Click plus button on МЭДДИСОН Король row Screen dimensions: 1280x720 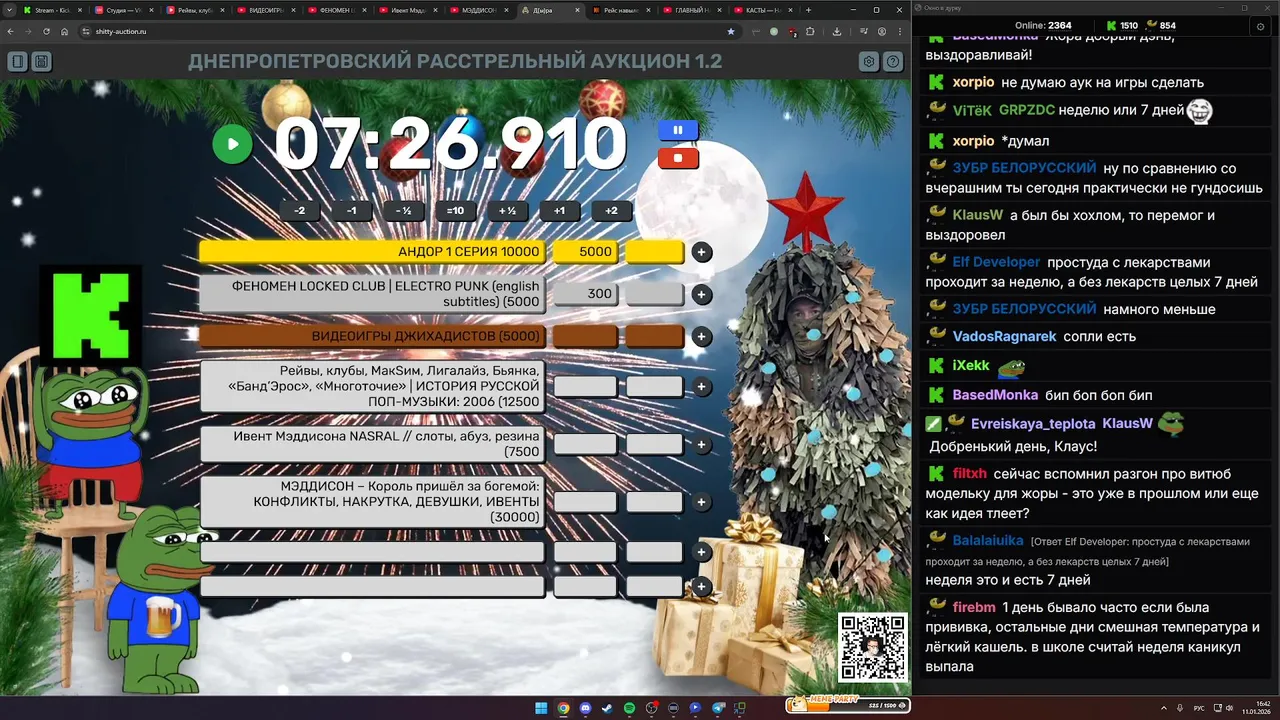(x=702, y=502)
